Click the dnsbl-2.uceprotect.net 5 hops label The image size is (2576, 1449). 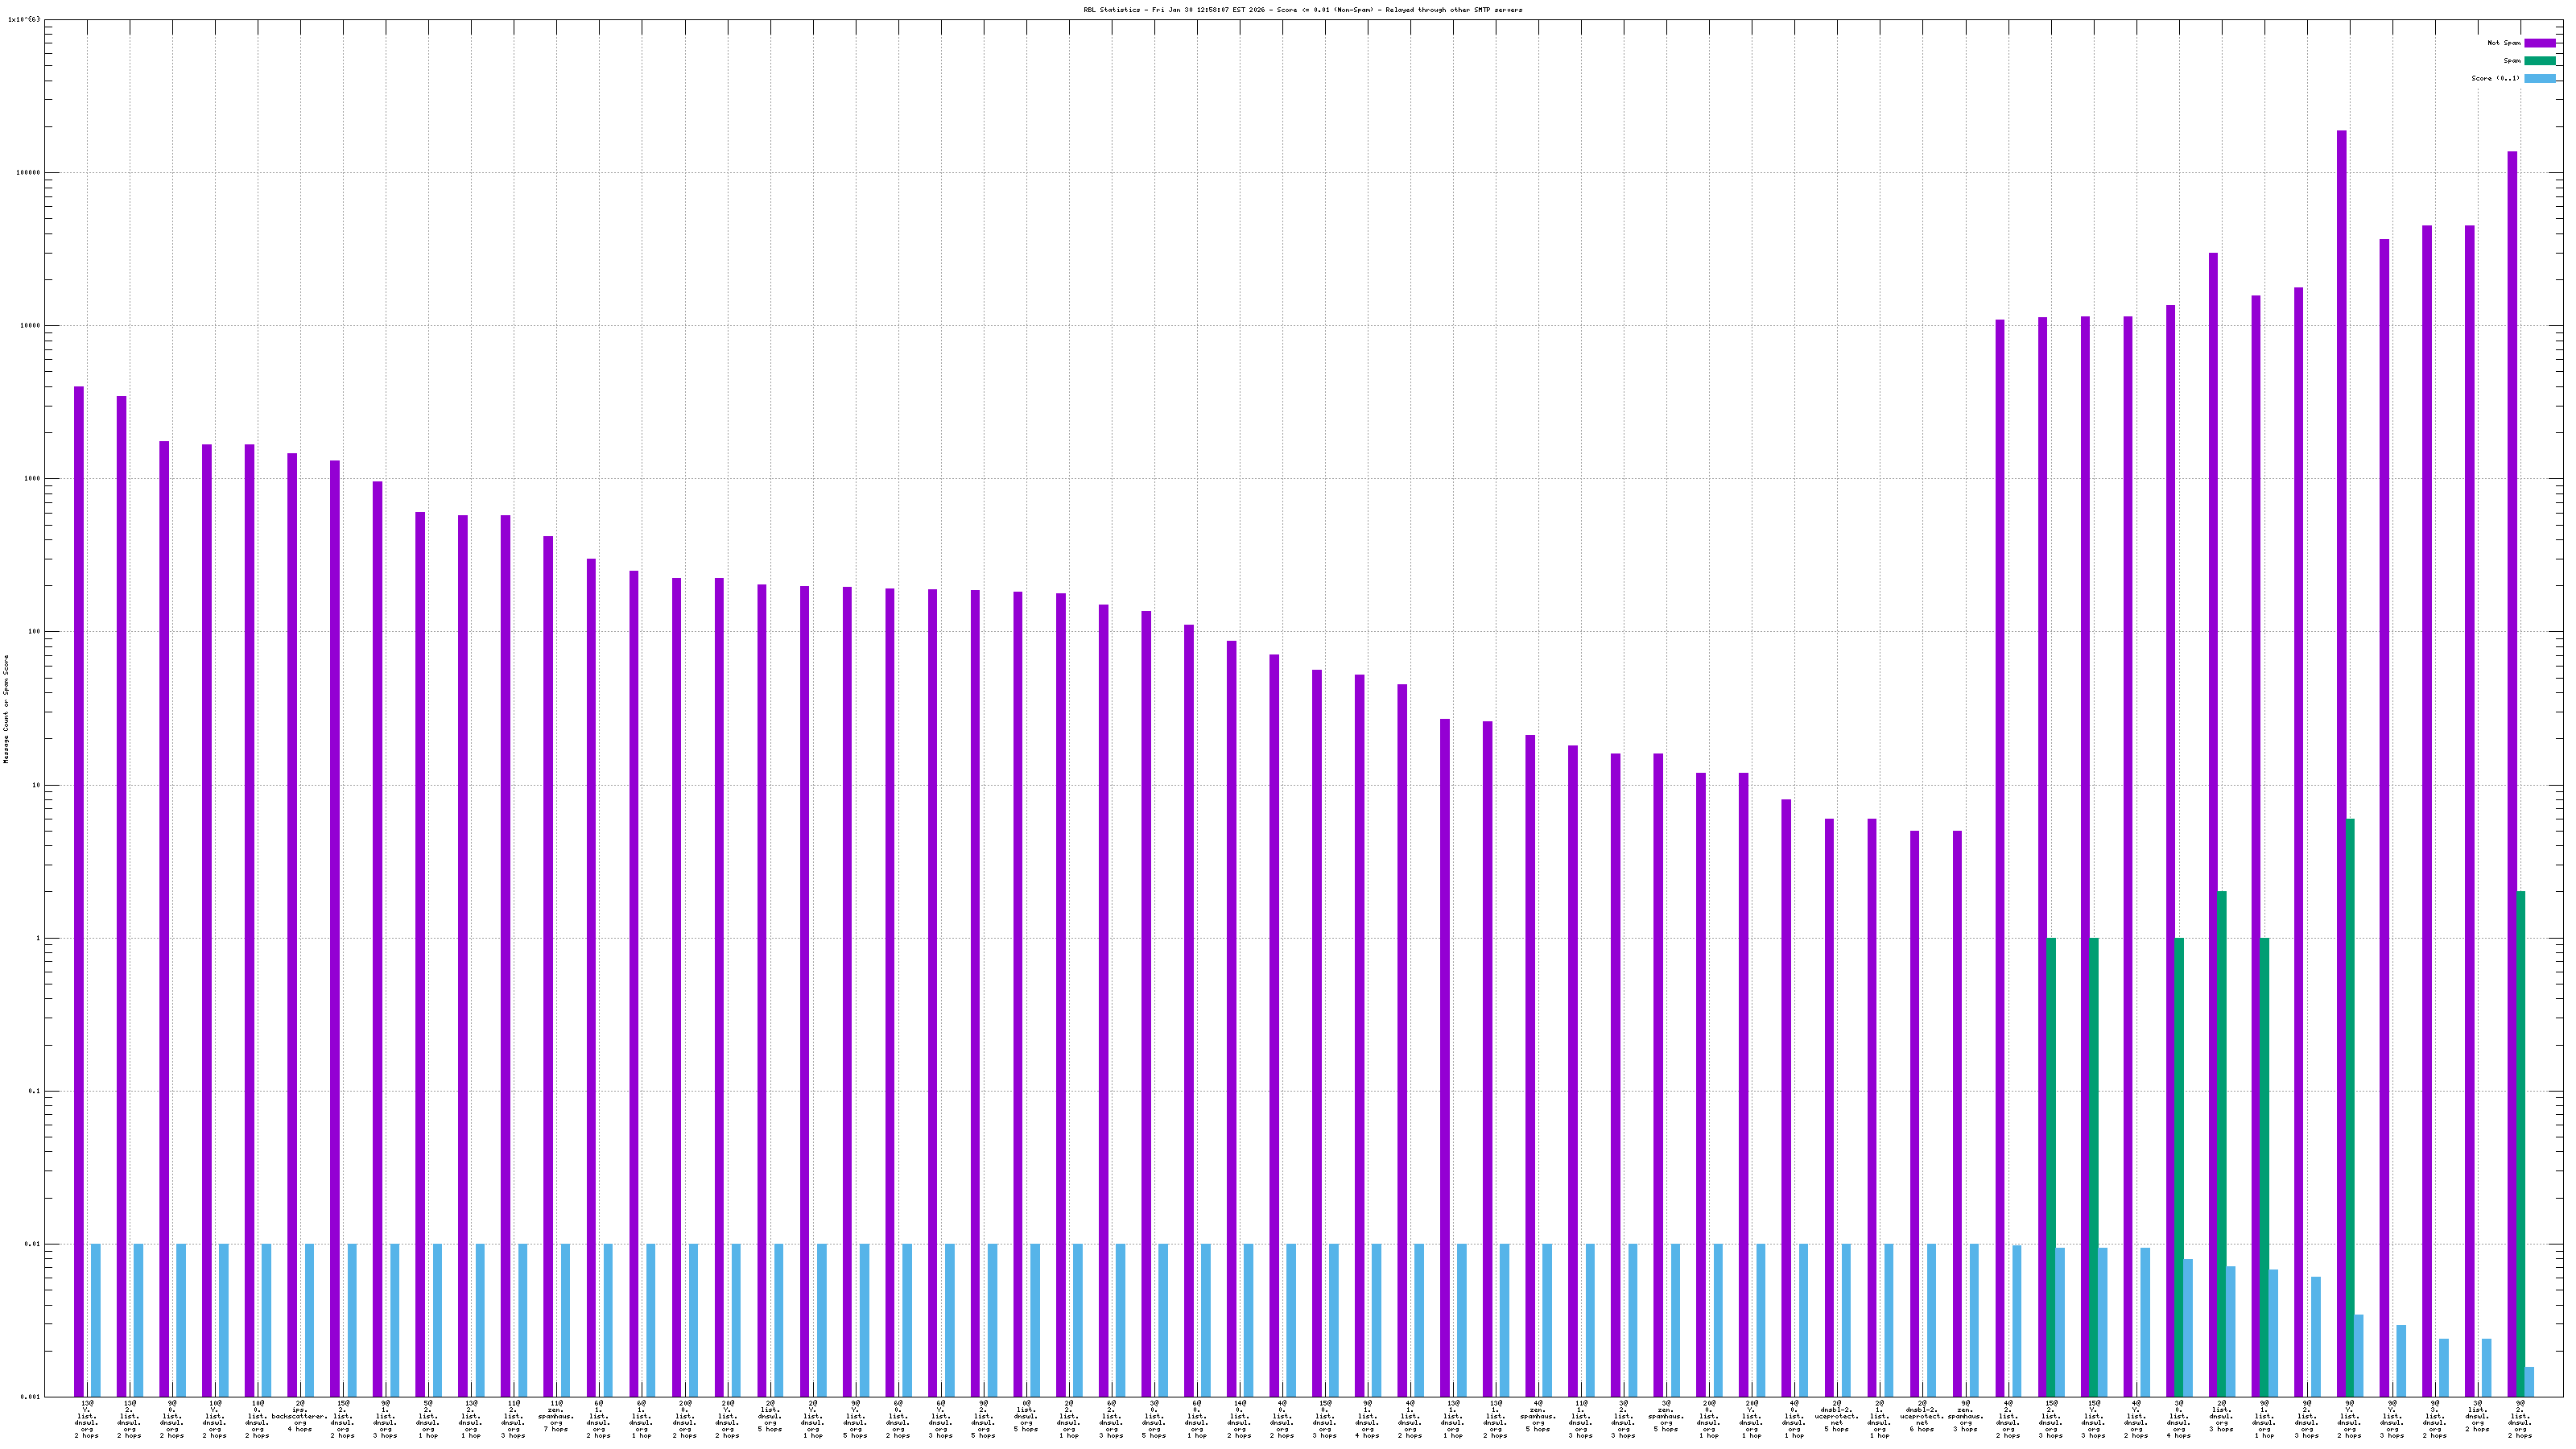1836,1417
